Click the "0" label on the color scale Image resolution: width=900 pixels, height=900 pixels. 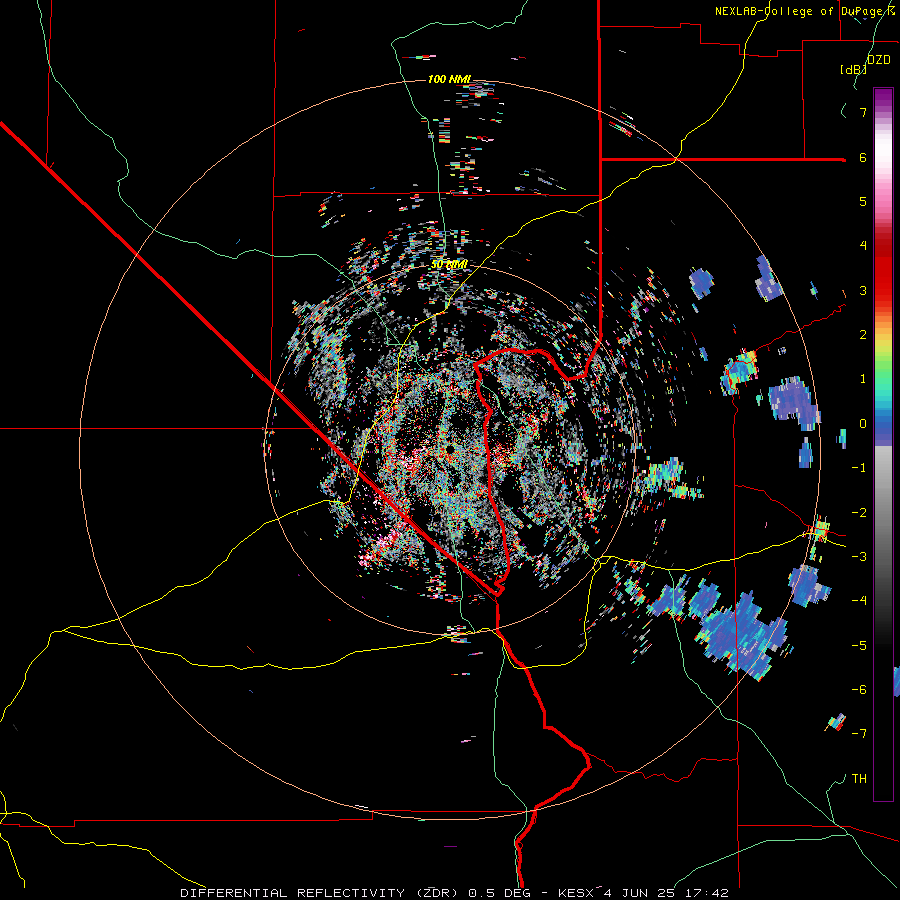(863, 424)
